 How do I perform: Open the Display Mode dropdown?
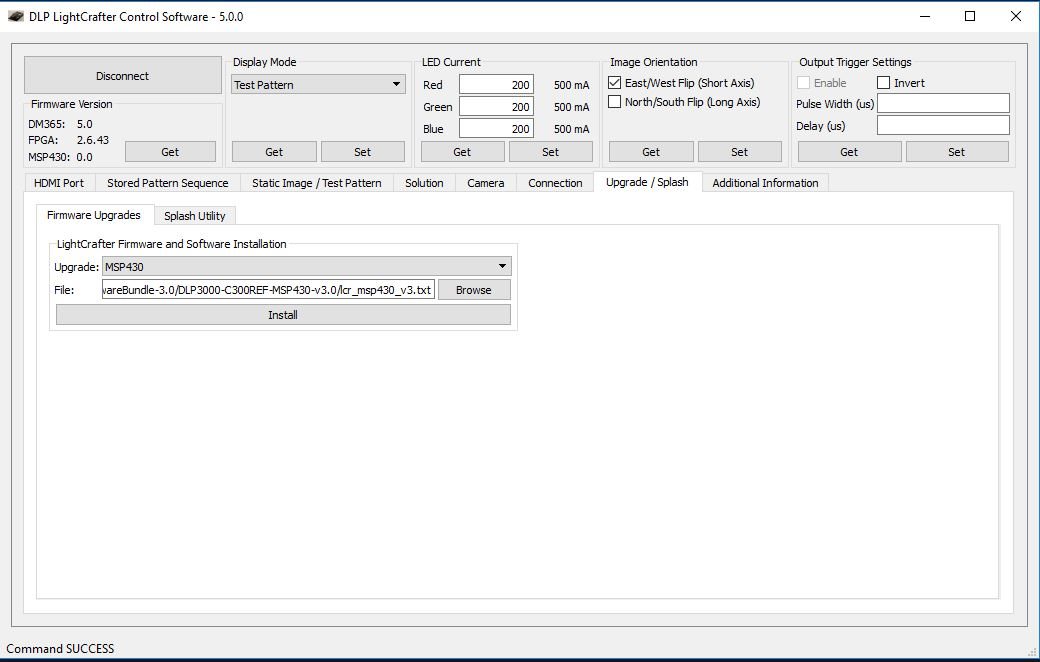(318, 84)
